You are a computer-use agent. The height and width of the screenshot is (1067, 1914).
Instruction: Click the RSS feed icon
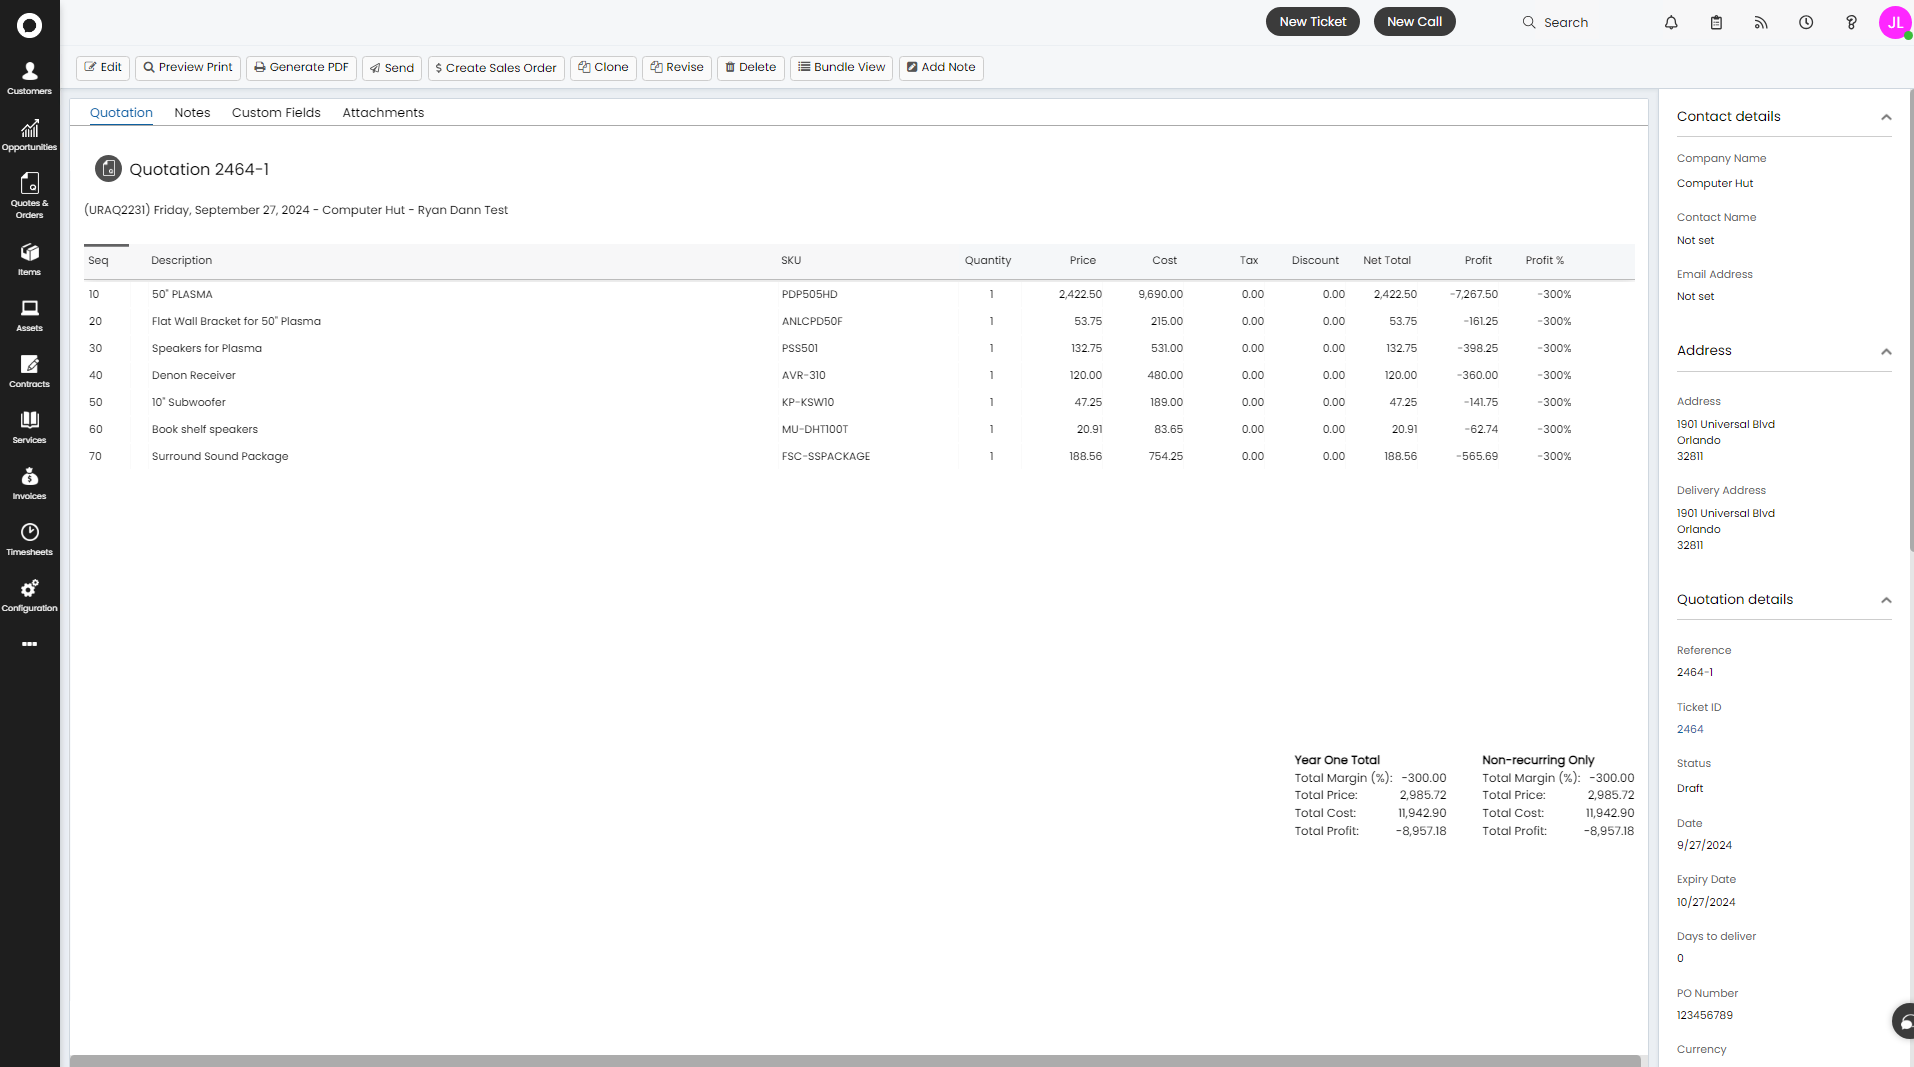coord(1761,22)
